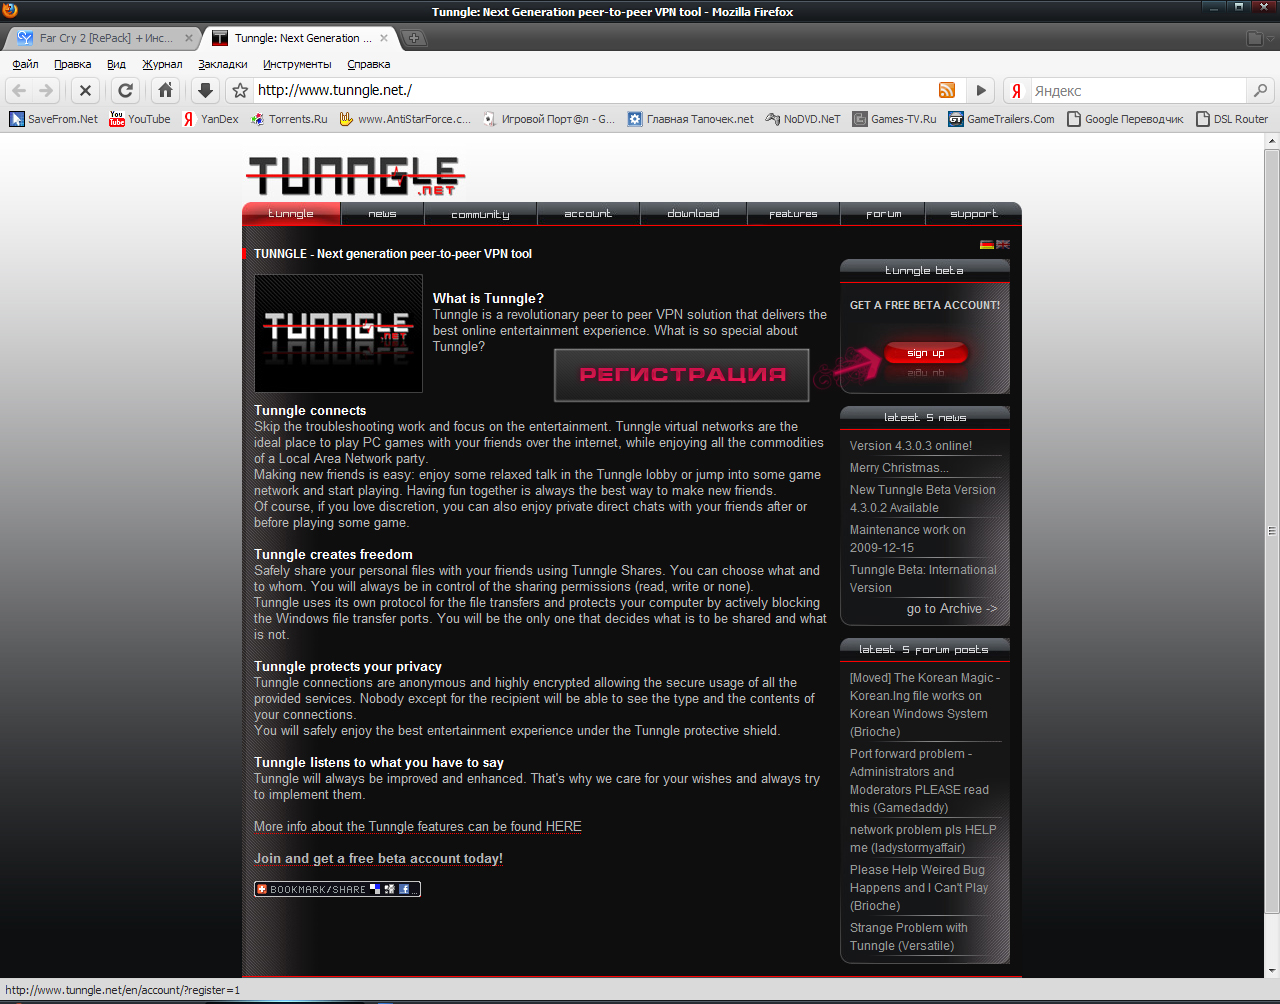The image size is (1280, 1004).
Task: Open a new tab with the plus button
Action: 415,38
